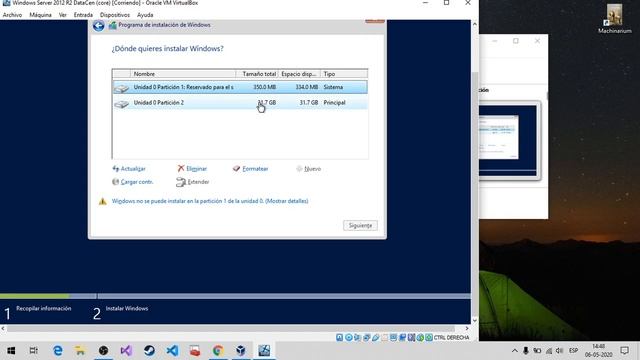Open the Máquina menu
This screenshot has height=360, width=640.
(x=40, y=15)
